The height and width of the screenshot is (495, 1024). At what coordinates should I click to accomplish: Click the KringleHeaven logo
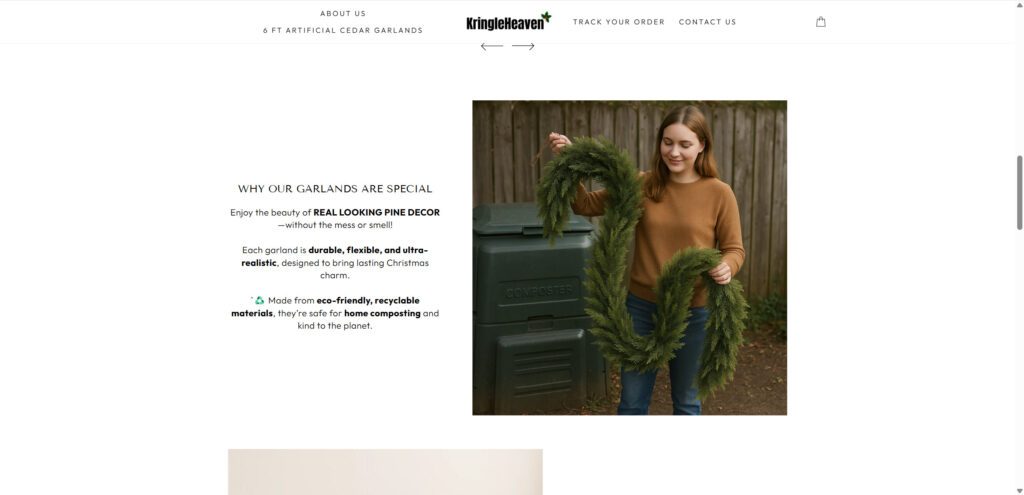(509, 22)
